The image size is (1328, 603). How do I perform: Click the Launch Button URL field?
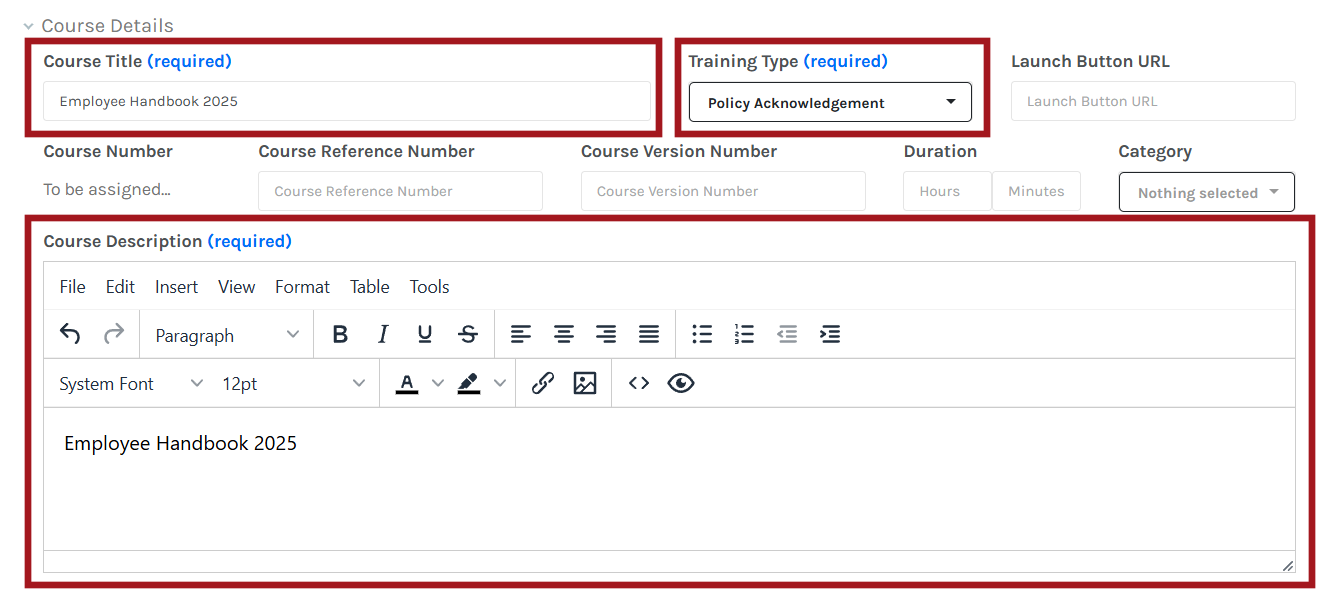pyautogui.click(x=1153, y=101)
